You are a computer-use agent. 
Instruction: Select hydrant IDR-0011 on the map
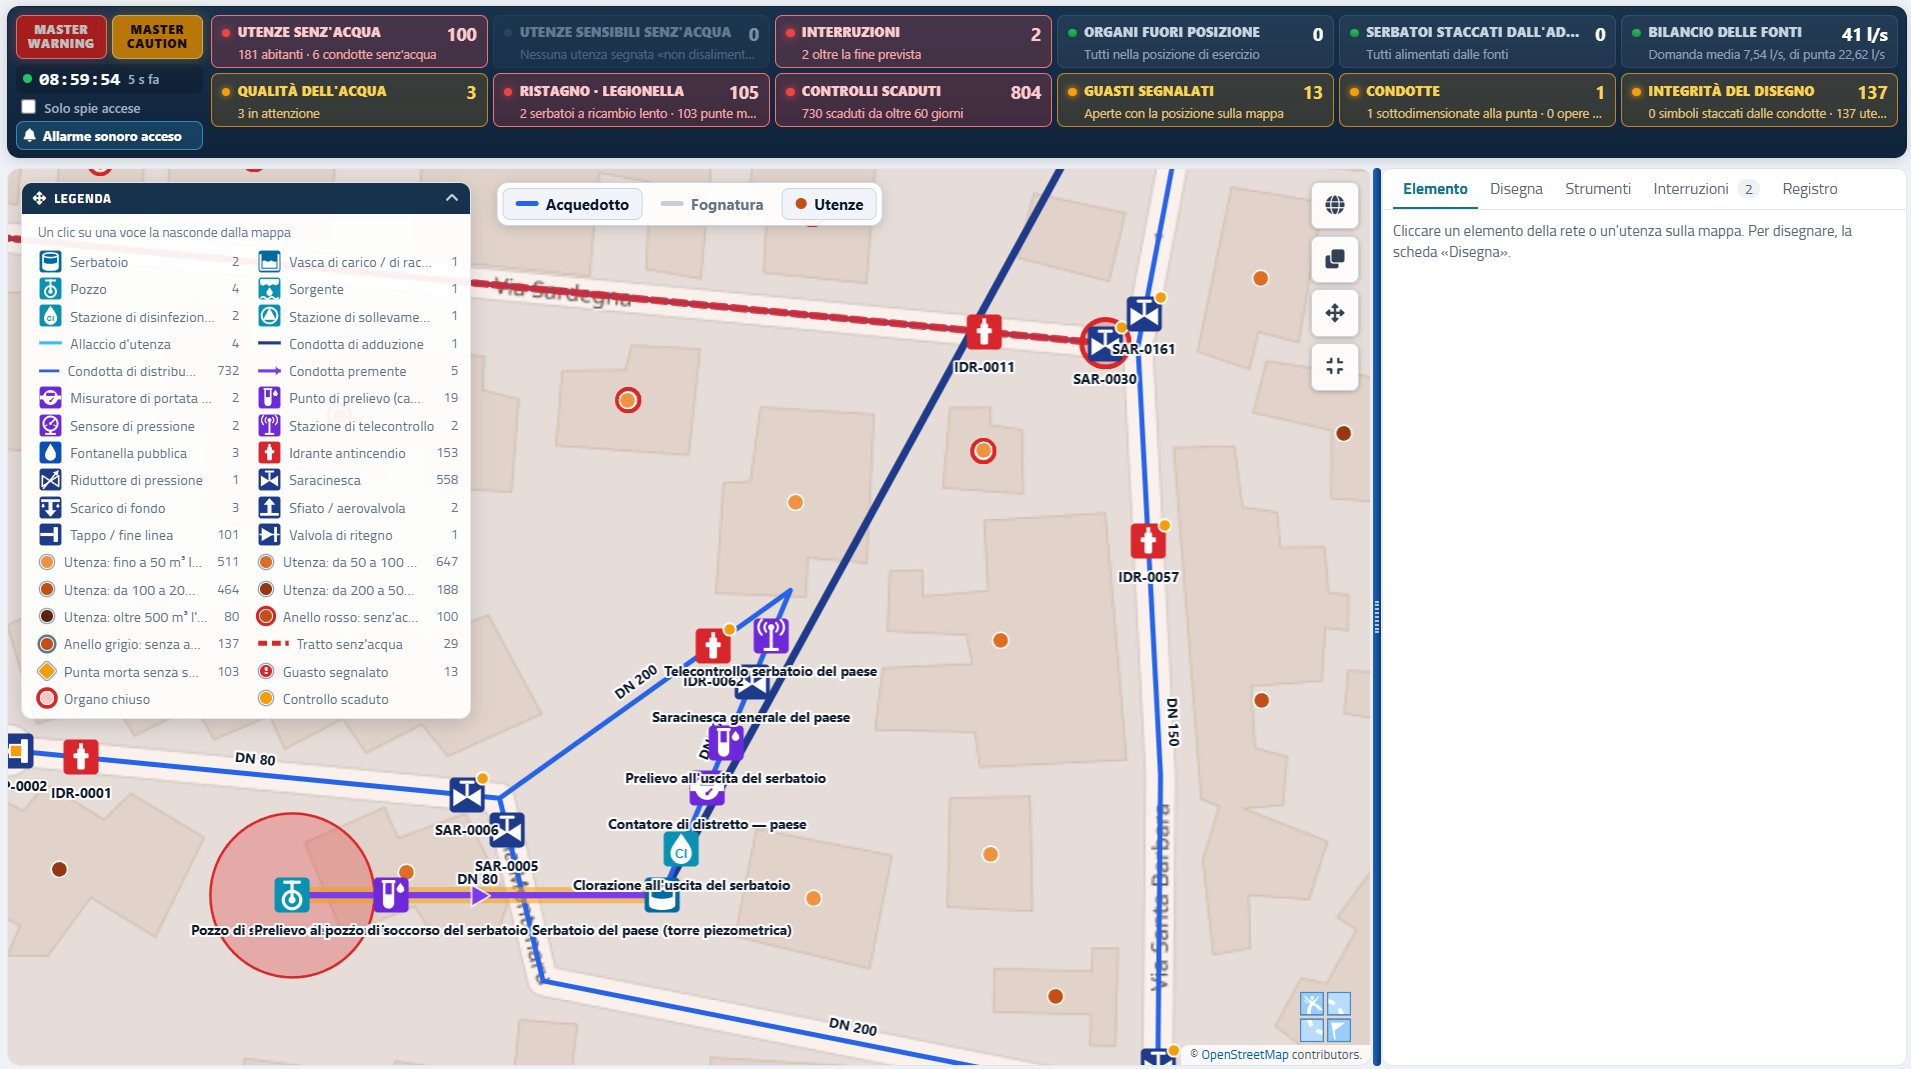[984, 332]
